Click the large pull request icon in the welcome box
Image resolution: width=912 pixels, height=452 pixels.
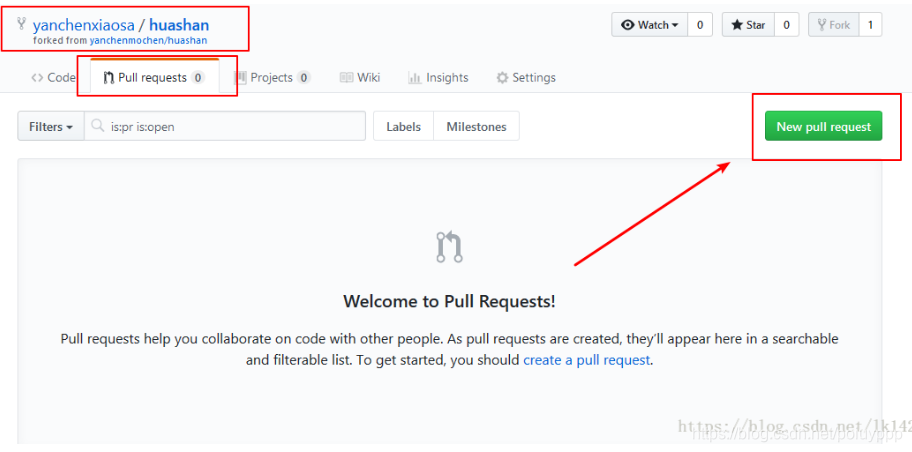coord(450,247)
